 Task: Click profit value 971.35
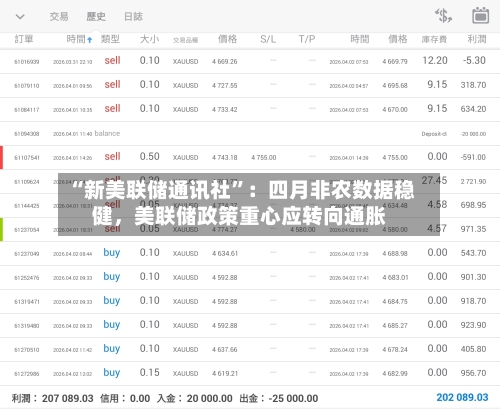[x=473, y=229]
